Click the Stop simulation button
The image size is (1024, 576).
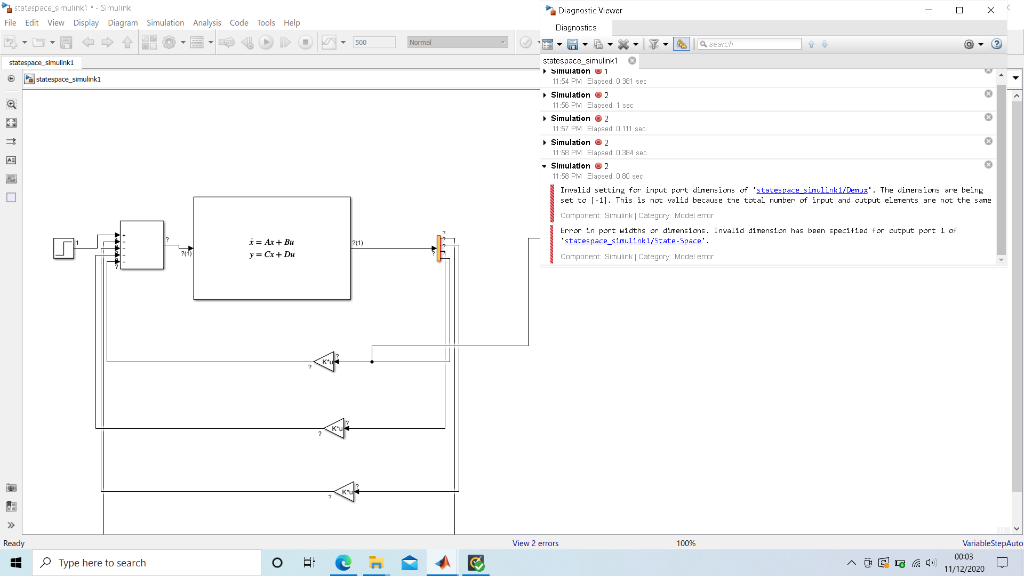305,42
